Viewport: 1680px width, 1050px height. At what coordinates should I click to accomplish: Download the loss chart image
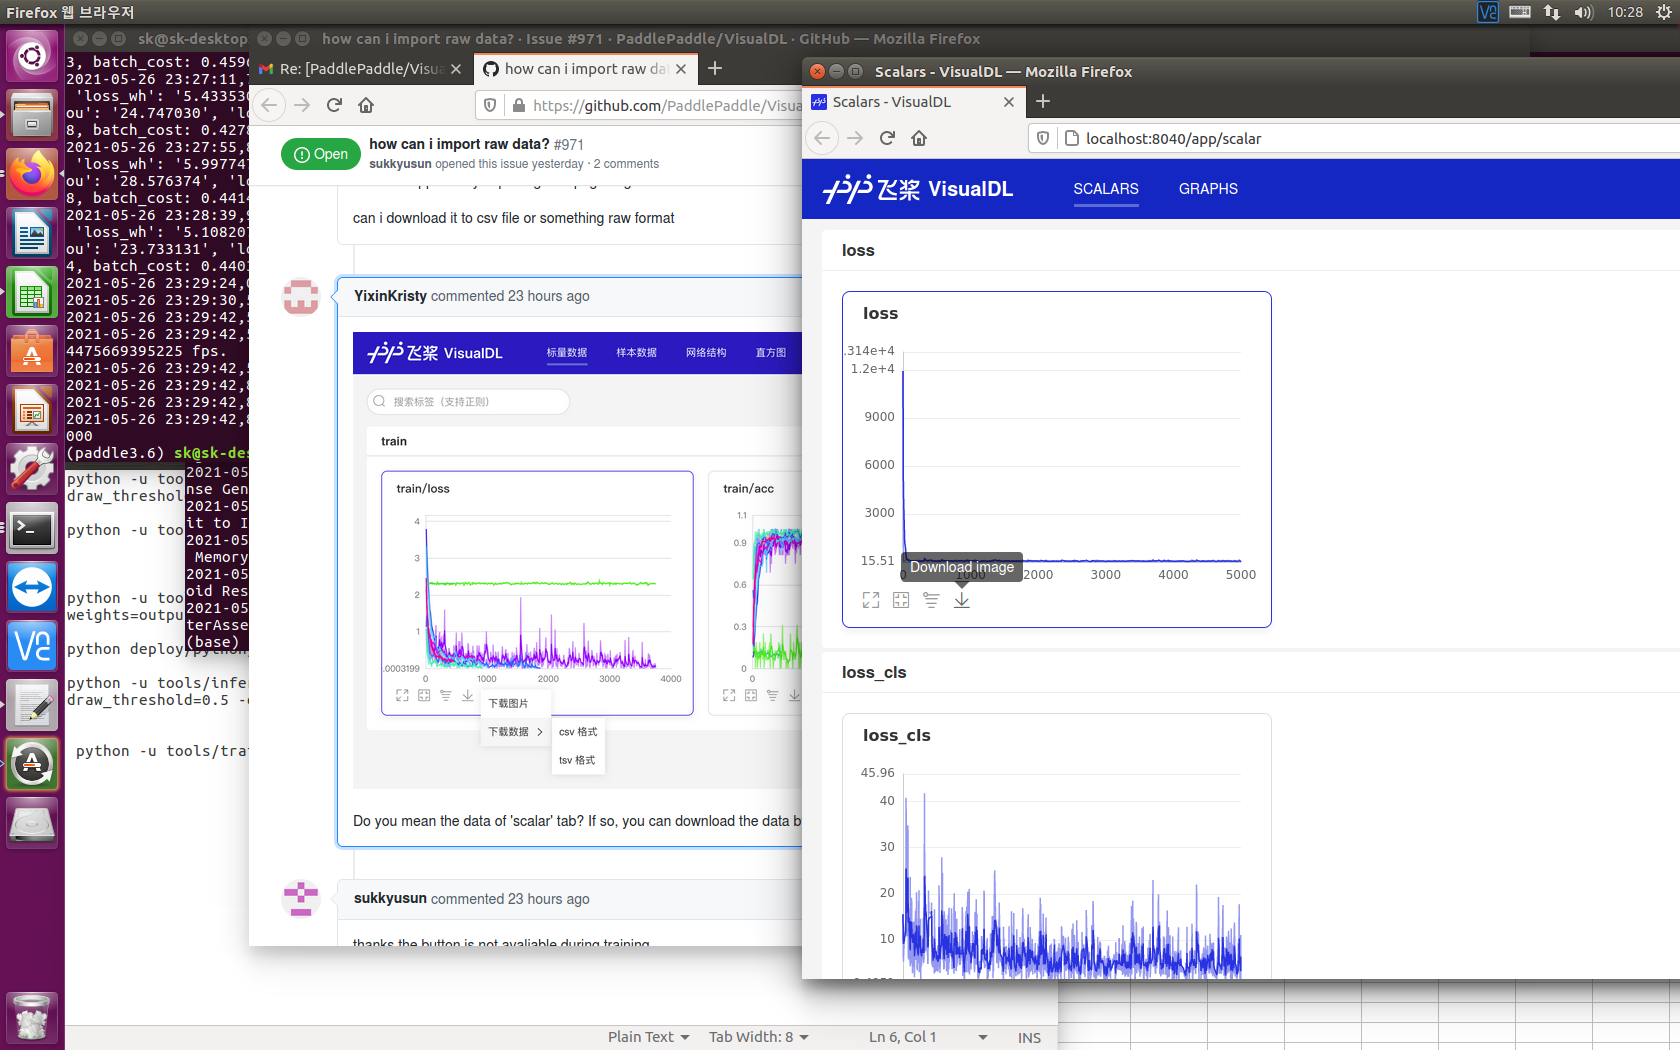pos(961,599)
